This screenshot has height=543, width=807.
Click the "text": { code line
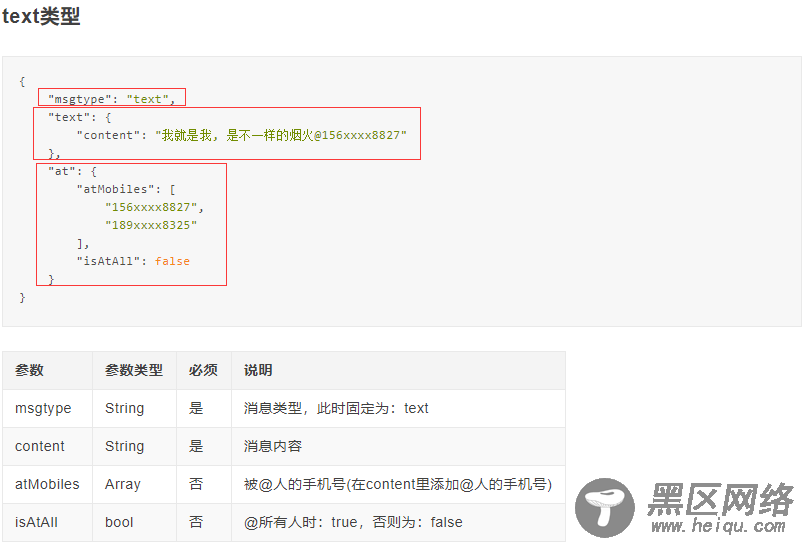pyautogui.click(x=79, y=117)
